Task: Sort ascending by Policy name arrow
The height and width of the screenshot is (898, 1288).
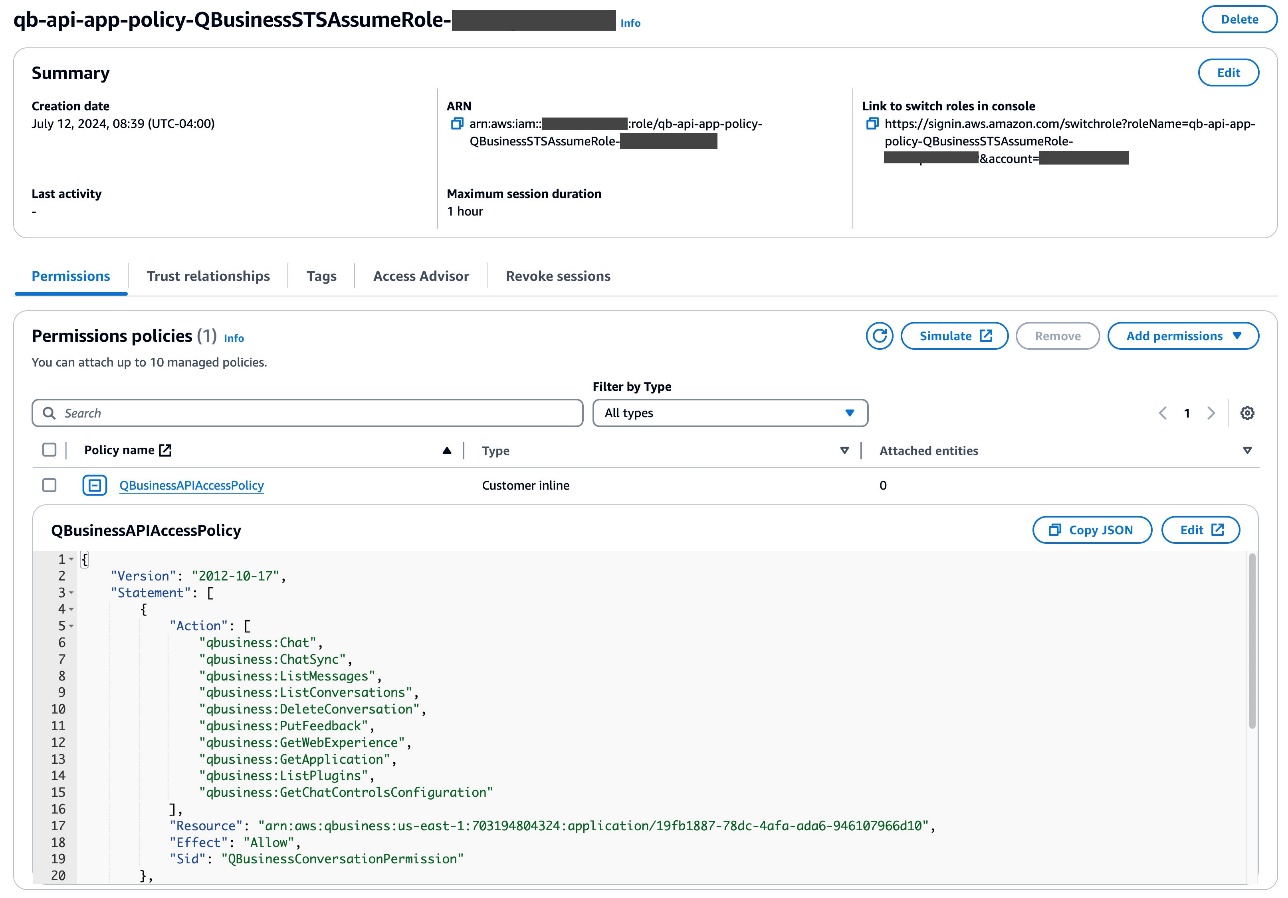Action: tap(447, 451)
